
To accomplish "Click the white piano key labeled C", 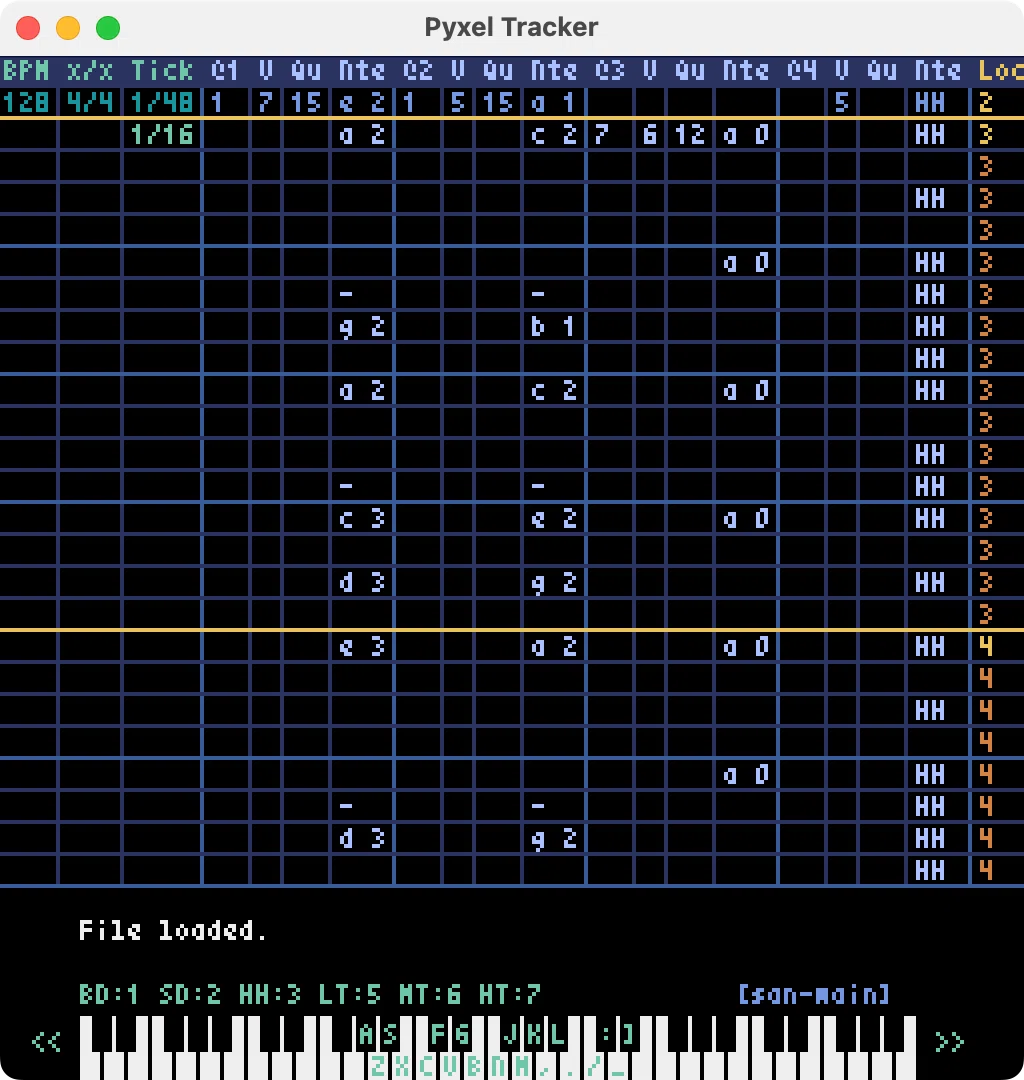I will click(x=426, y=1066).
